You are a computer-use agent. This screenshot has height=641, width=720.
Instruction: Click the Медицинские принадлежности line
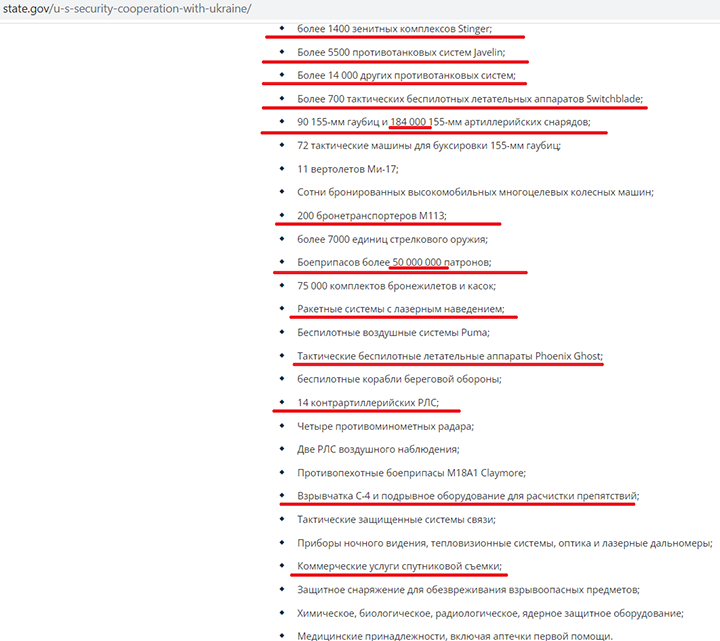point(454,636)
